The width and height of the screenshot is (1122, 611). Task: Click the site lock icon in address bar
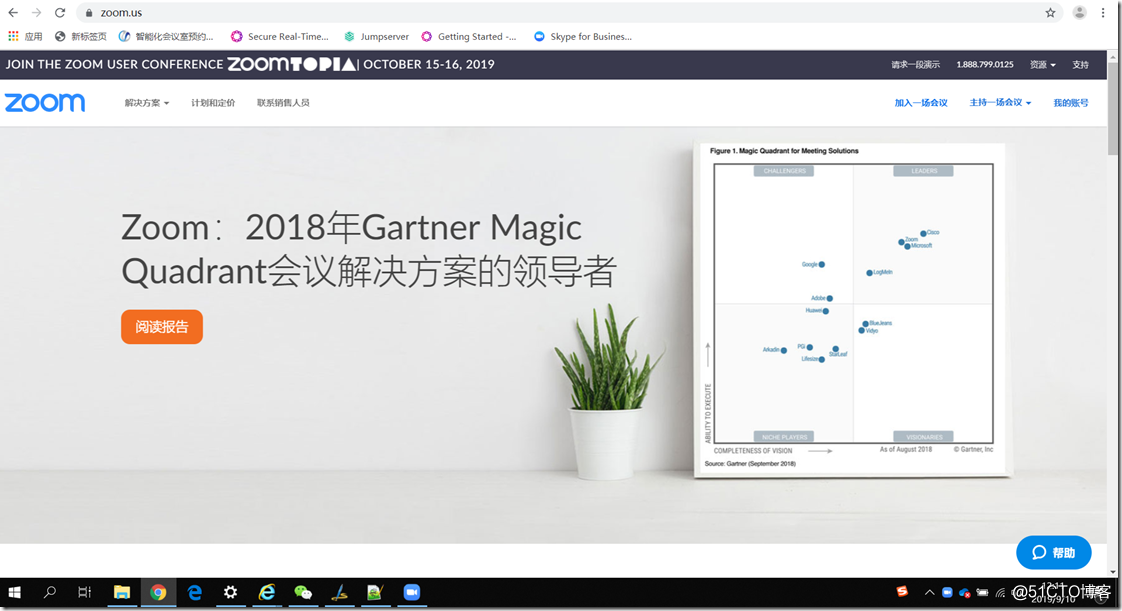point(89,13)
